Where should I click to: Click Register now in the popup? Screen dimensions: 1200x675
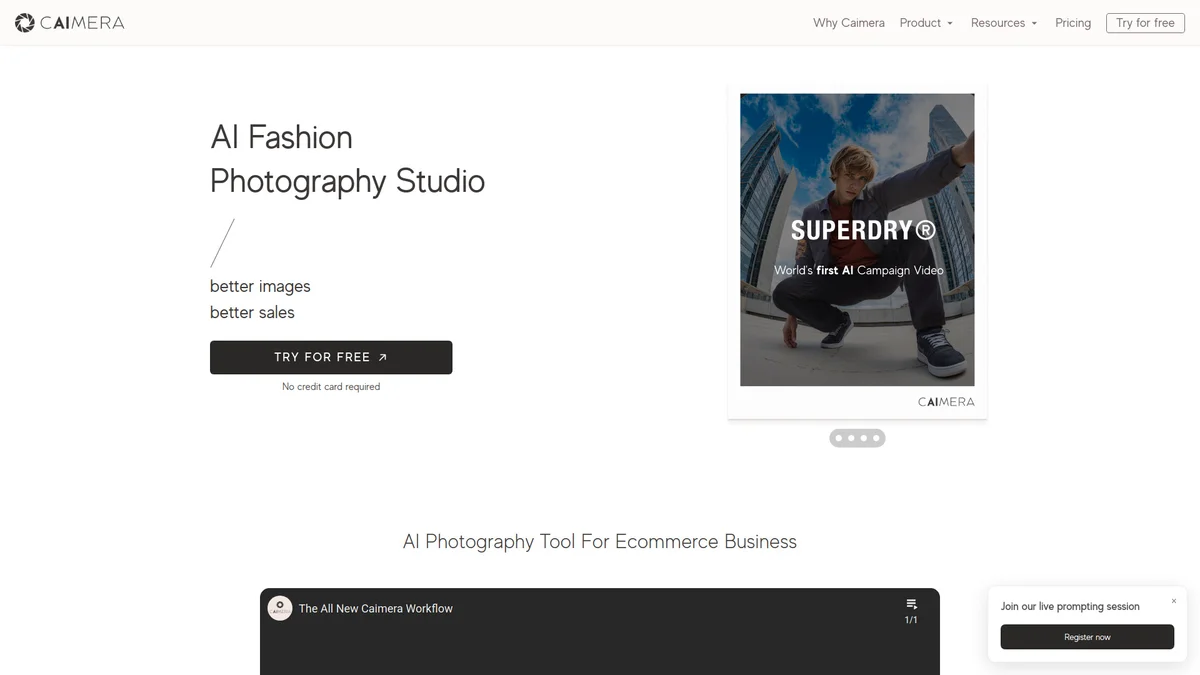coord(1087,637)
